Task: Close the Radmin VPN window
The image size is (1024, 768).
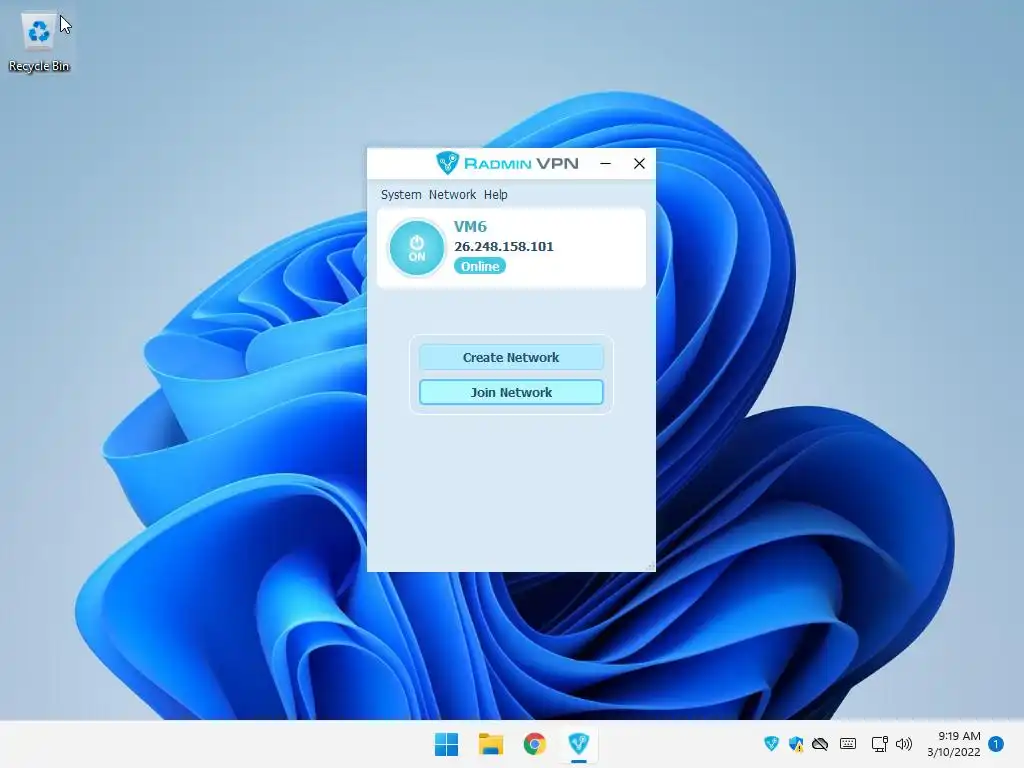Action: click(x=639, y=163)
